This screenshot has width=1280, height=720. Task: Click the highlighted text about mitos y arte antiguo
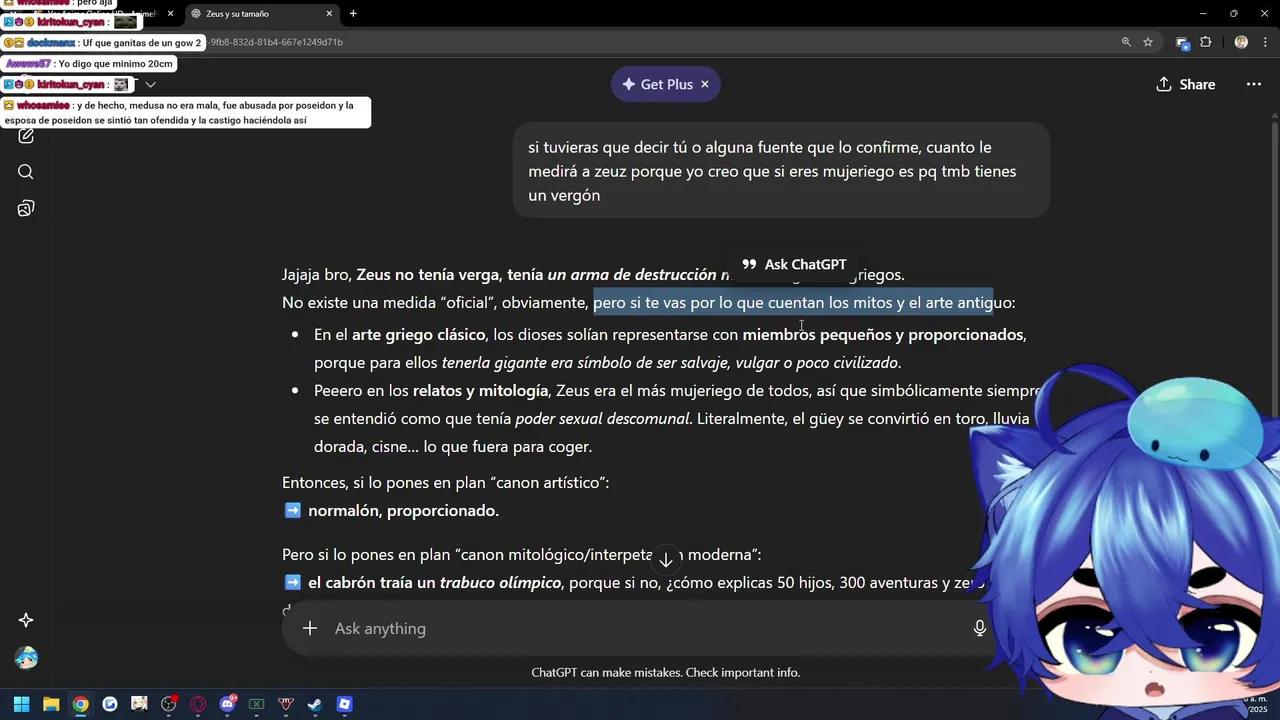pos(793,302)
